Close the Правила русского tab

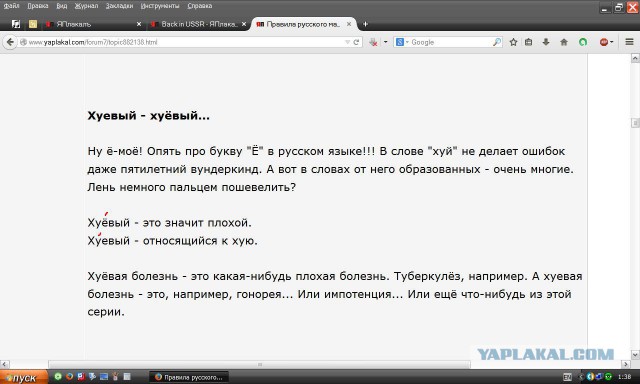349,24
